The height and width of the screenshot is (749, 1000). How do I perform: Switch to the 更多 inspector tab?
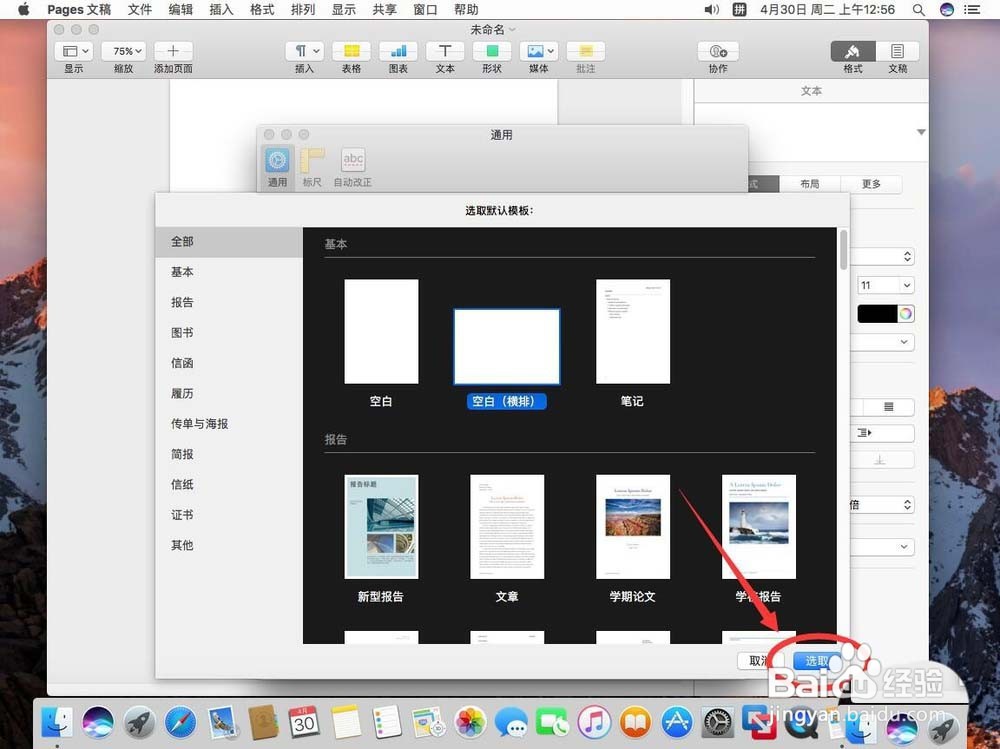pos(871,184)
